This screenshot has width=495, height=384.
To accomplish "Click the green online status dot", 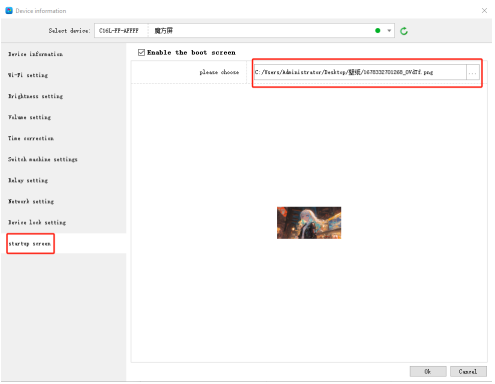I will click(x=378, y=31).
